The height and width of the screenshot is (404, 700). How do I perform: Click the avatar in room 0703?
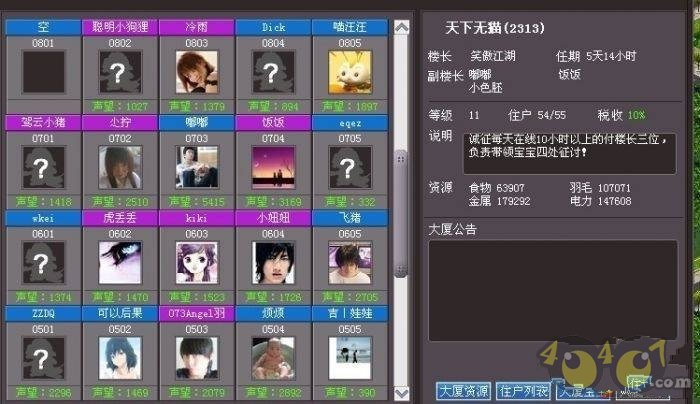click(197, 167)
